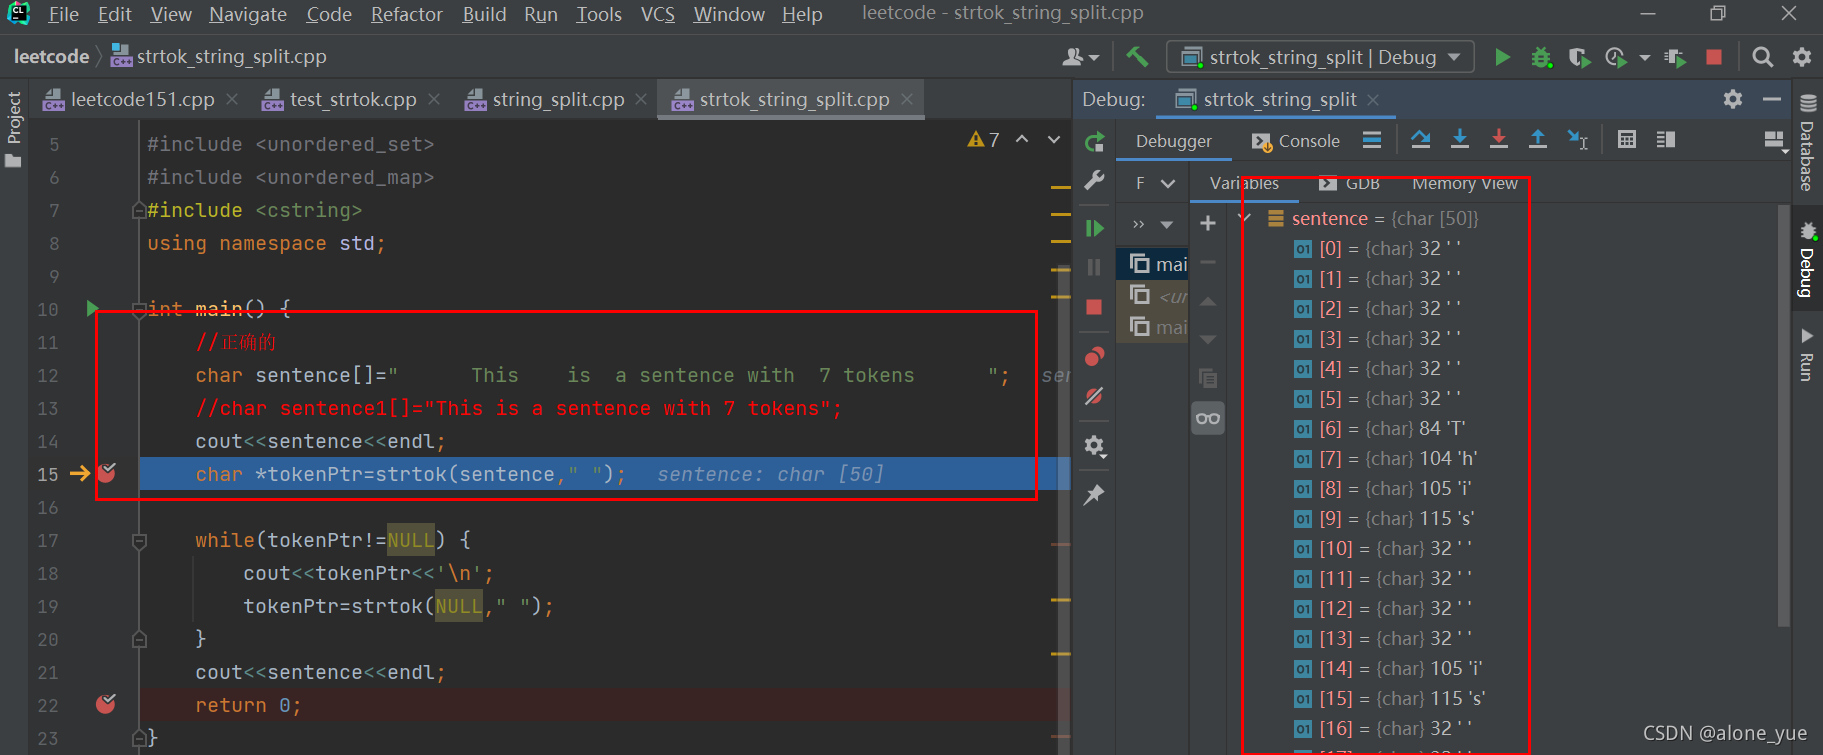The height and width of the screenshot is (755, 1823).
Task: Toggle the breakpoint on line 15
Action: click(x=106, y=473)
